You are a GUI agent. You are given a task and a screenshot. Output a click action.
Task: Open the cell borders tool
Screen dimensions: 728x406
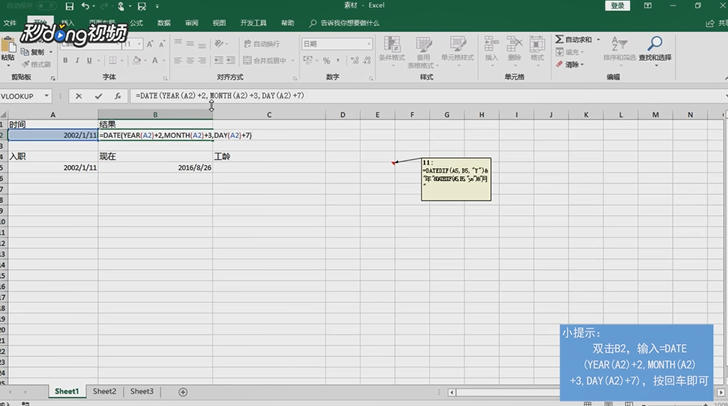pyautogui.click(x=113, y=60)
